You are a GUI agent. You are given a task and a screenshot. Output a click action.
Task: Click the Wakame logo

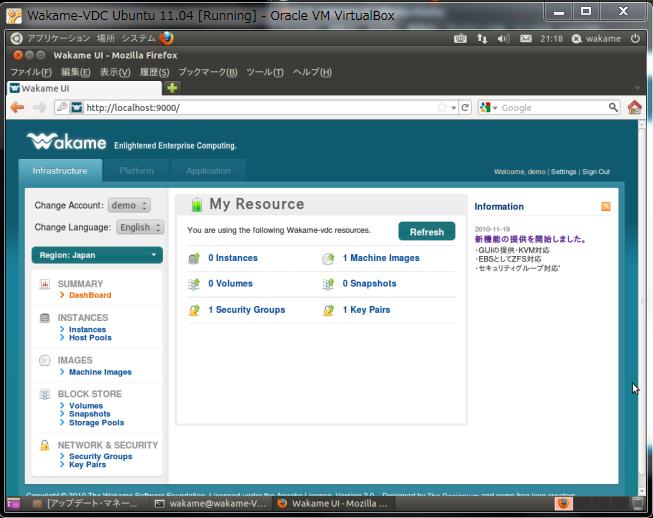67,142
